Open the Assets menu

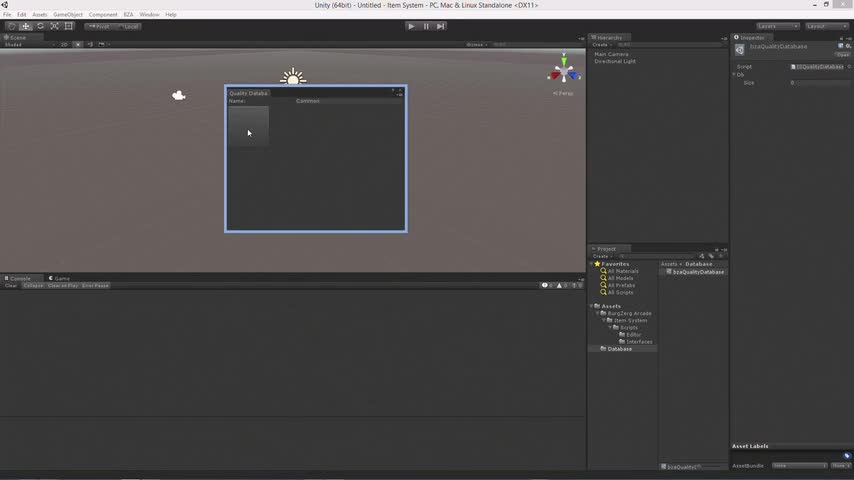click(40, 15)
